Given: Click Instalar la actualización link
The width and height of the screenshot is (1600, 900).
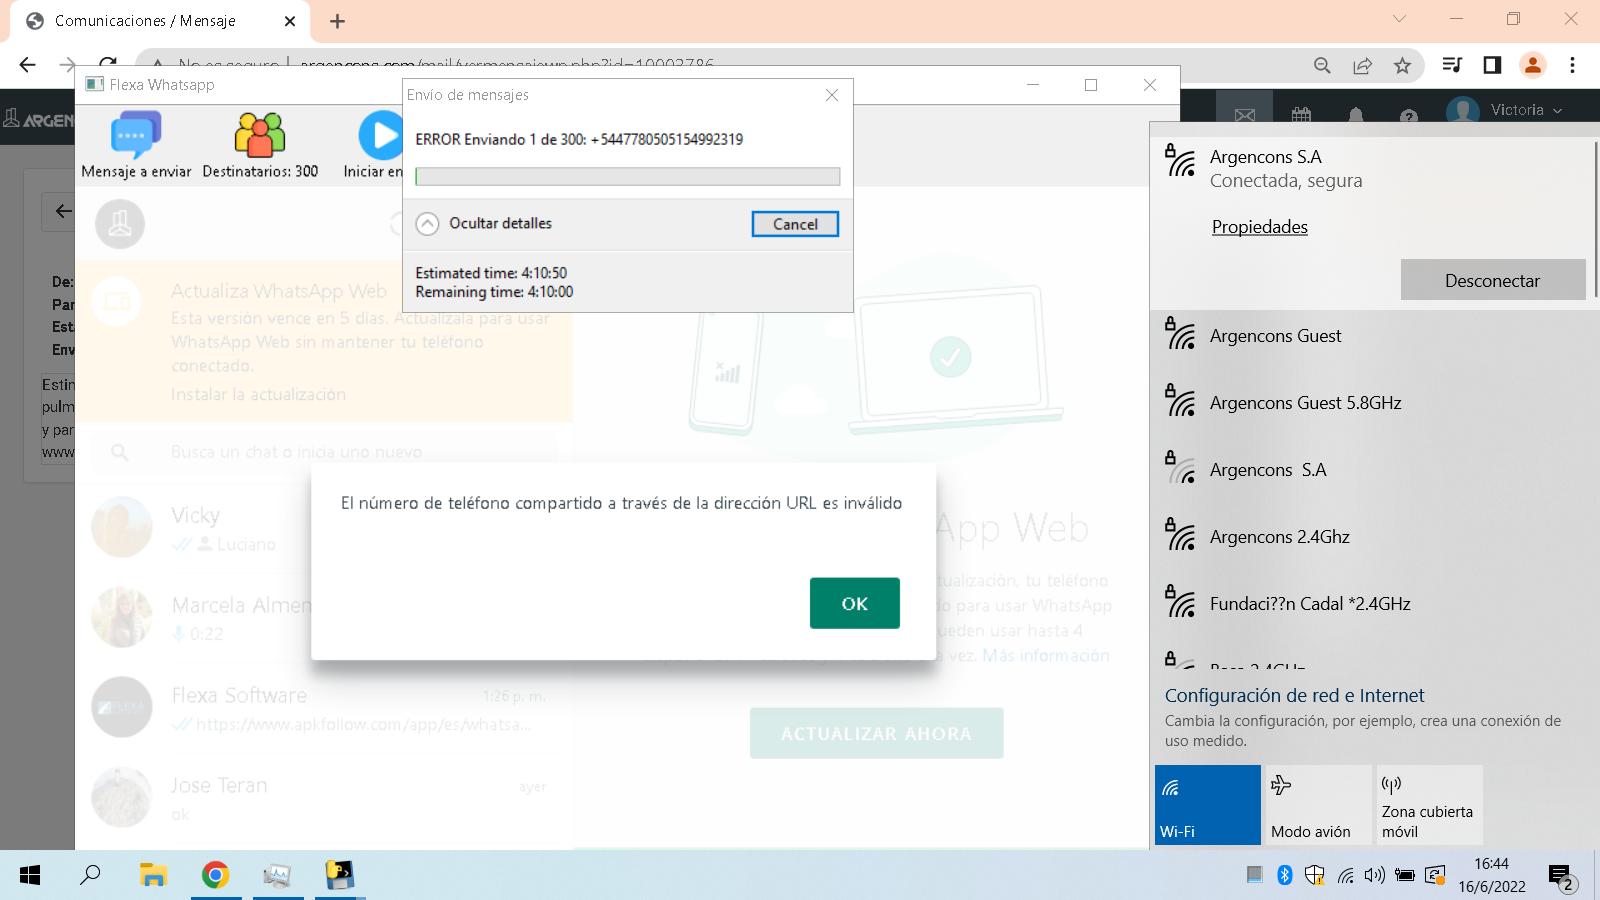Looking at the screenshot, I should click(258, 395).
